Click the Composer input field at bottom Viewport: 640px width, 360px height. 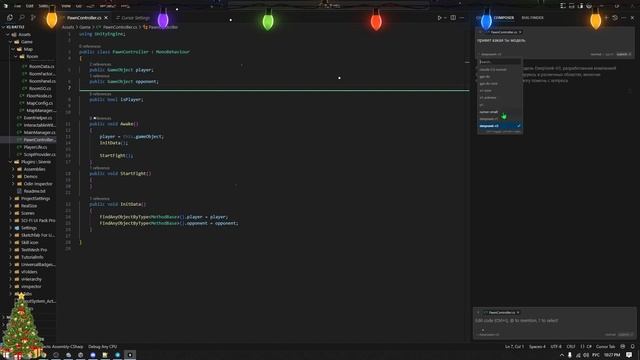pos(554,321)
